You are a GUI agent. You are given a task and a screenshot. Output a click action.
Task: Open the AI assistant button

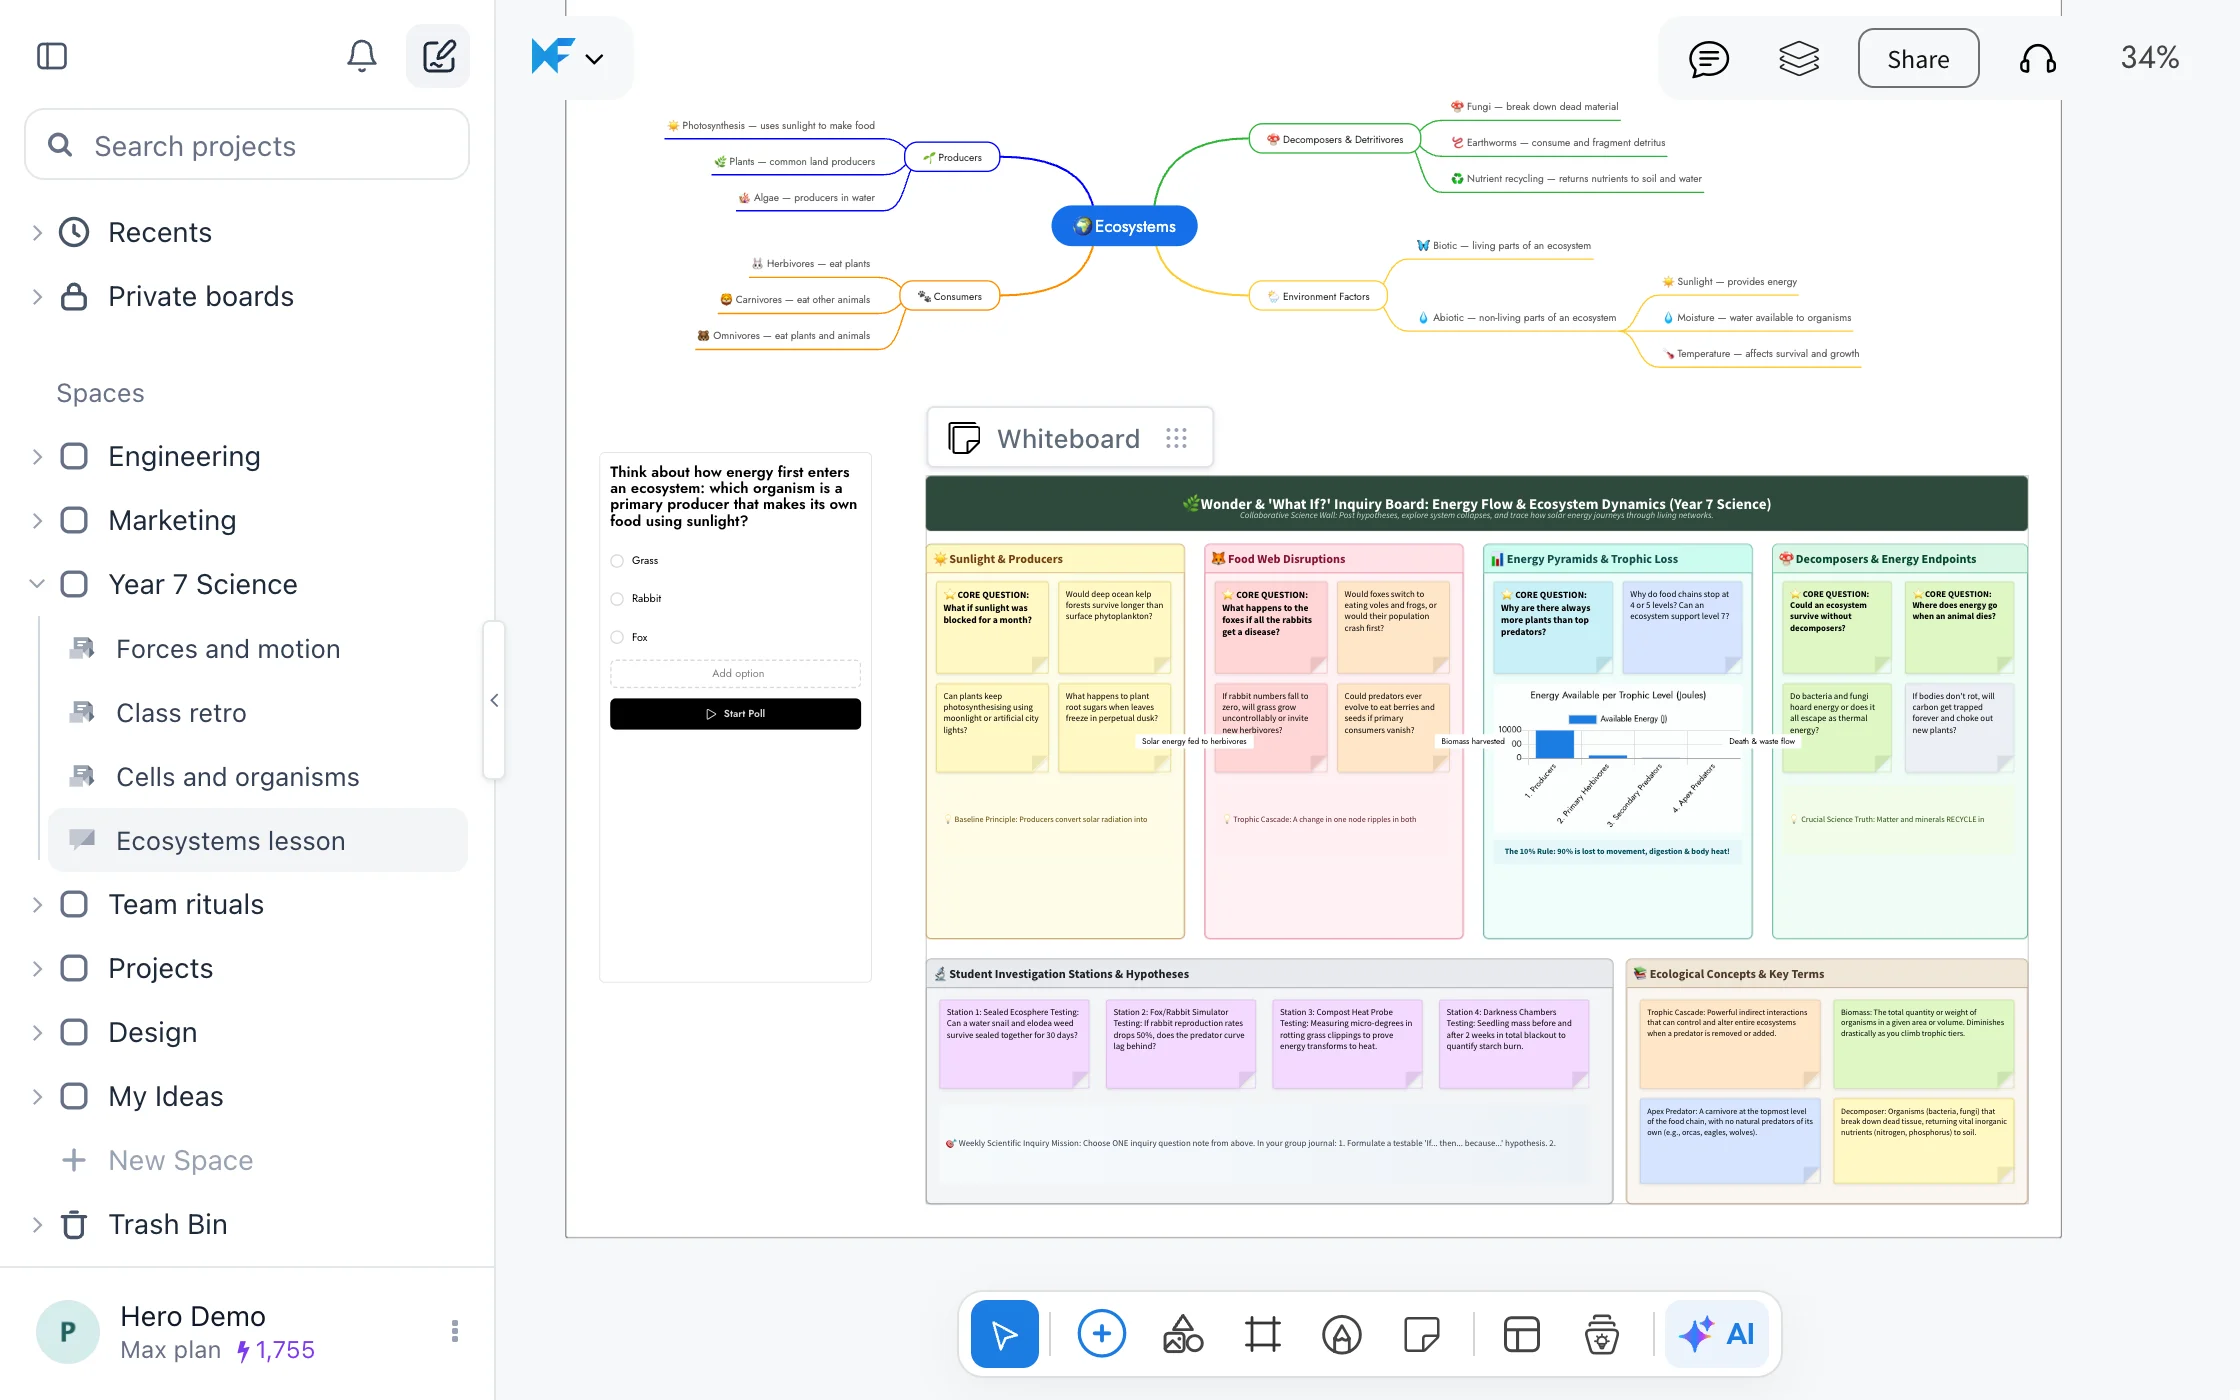pyautogui.click(x=1717, y=1334)
